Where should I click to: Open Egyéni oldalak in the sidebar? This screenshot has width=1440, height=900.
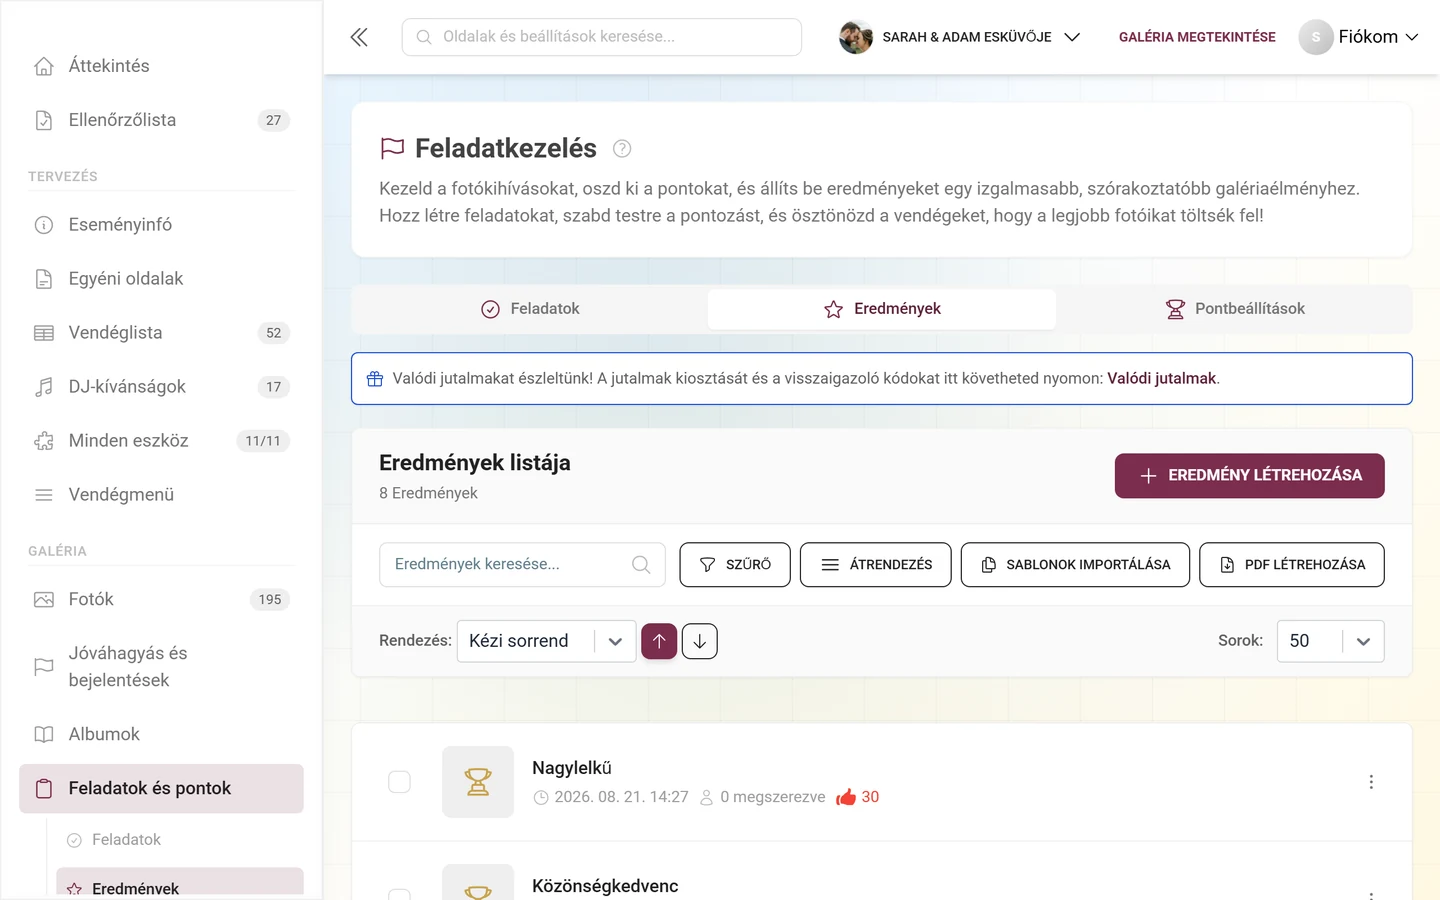pyautogui.click(x=161, y=279)
